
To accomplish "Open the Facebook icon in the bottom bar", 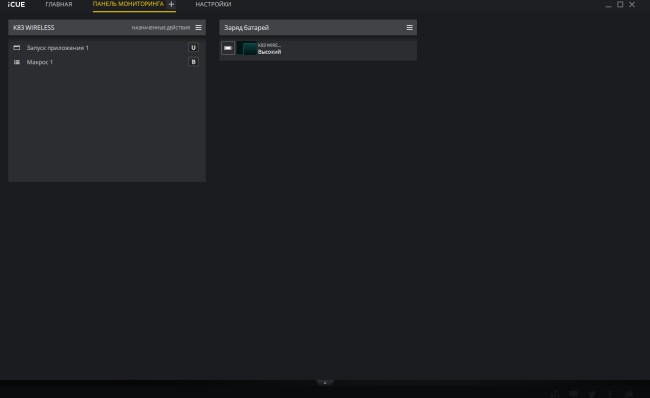I will tap(610, 393).
